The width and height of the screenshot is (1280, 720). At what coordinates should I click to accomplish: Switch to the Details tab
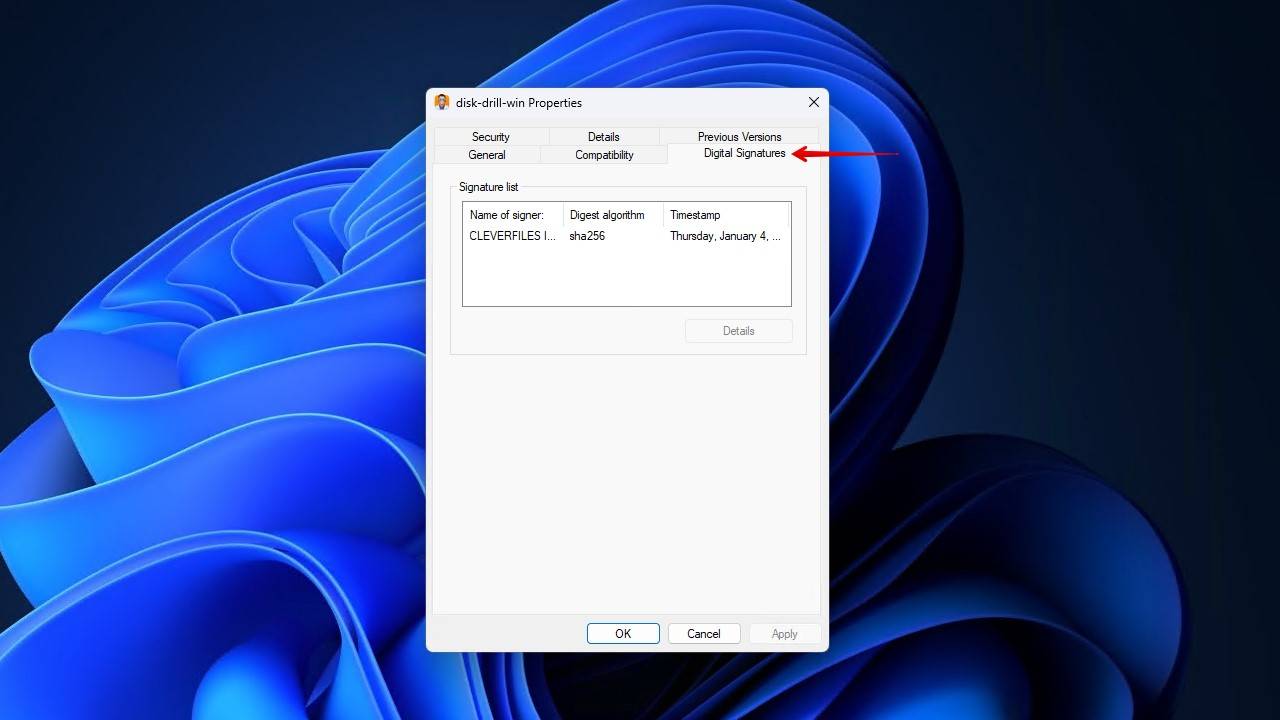[x=603, y=137]
